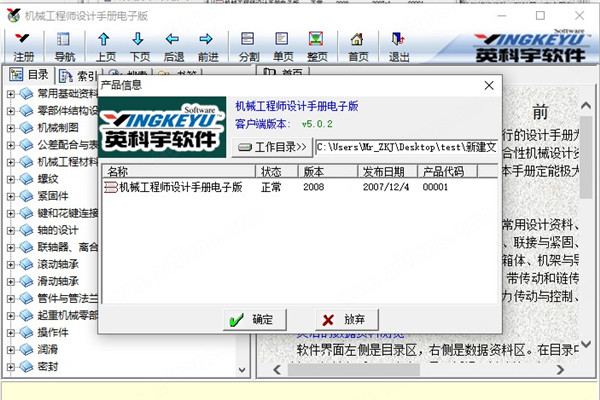Click the 前进 forward arrow
Image resolution: width=600 pixels, height=400 pixels.
pyautogui.click(x=207, y=46)
